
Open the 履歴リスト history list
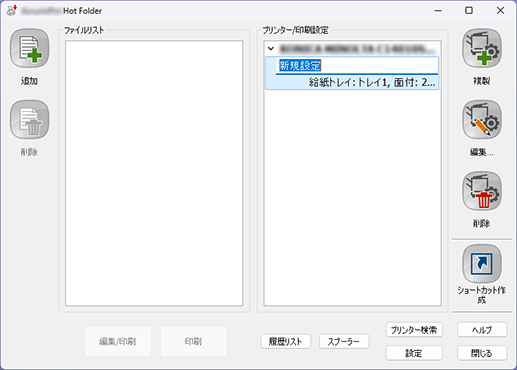[x=286, y=341]
